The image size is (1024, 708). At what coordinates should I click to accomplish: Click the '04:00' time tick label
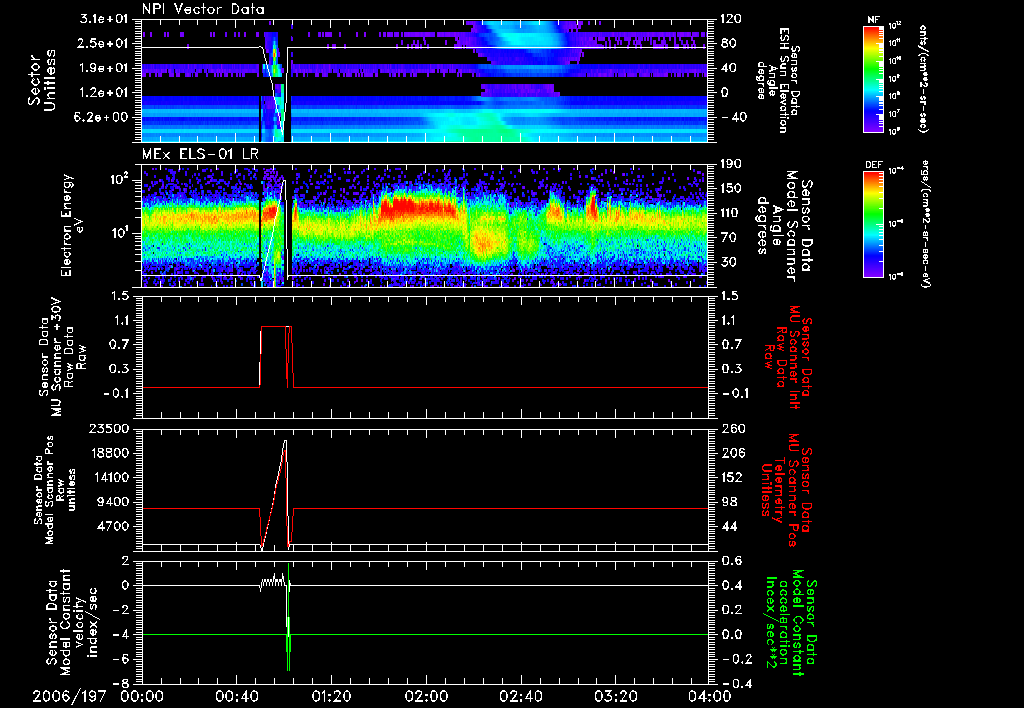coord(710,697)
